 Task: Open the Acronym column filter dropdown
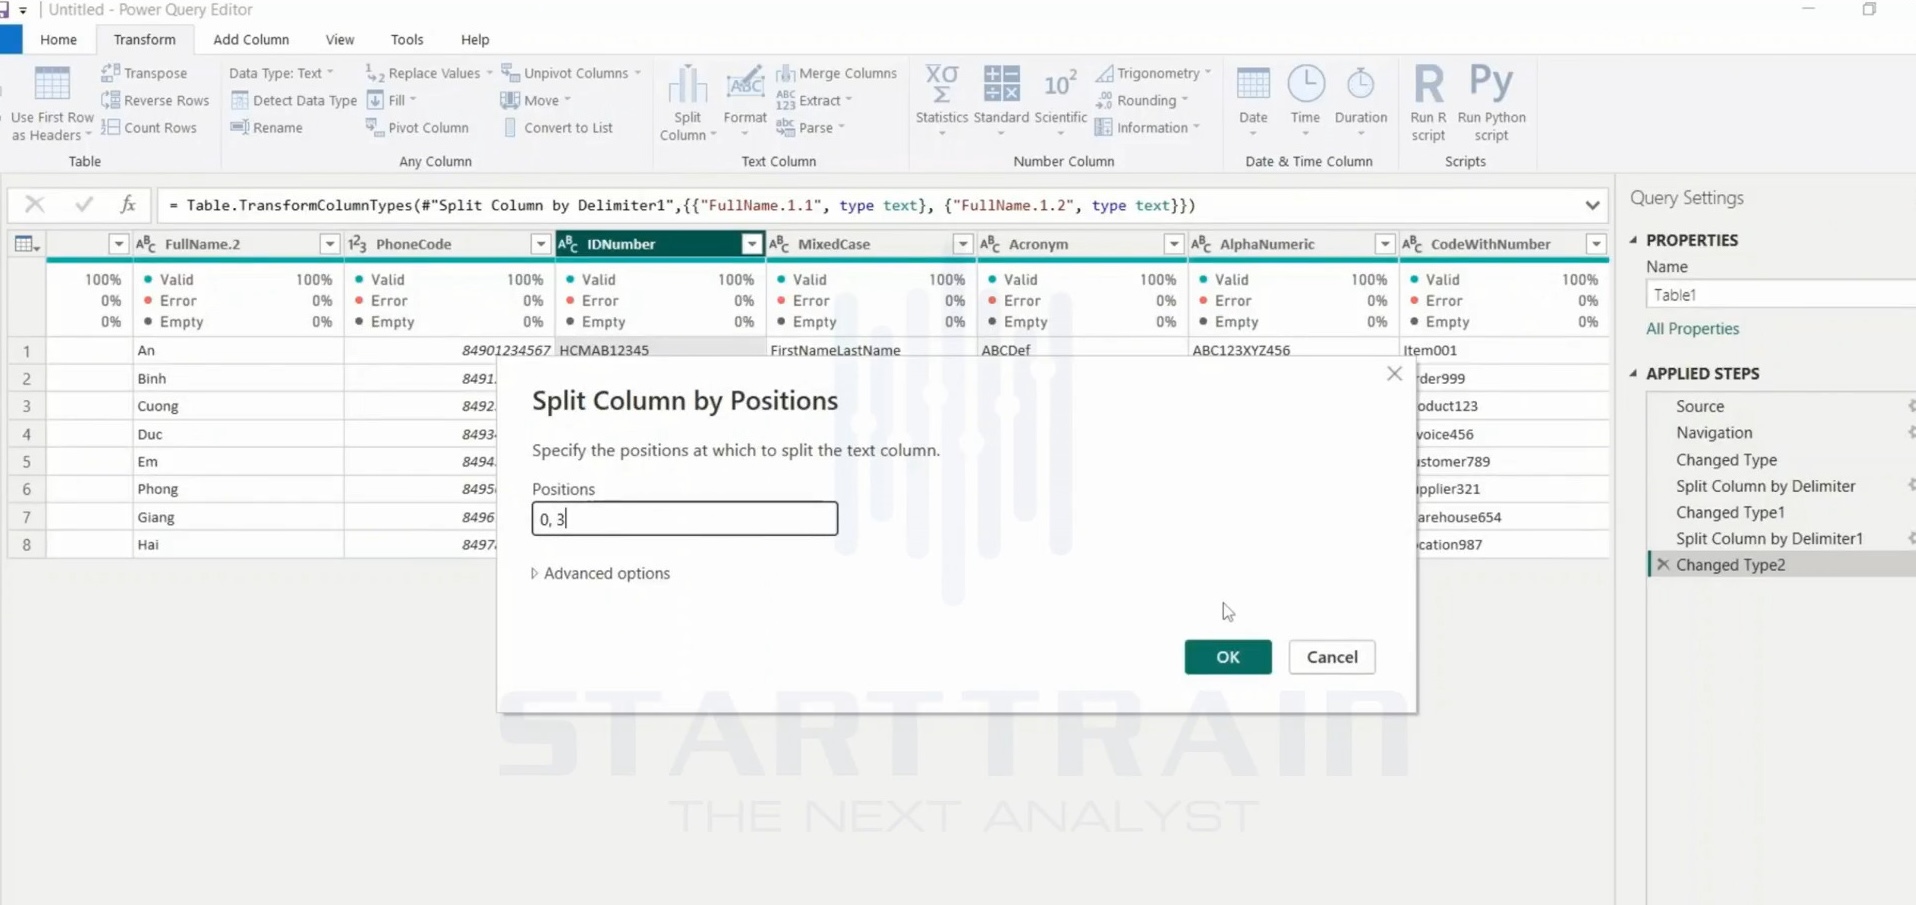[x=1173, y=244]
